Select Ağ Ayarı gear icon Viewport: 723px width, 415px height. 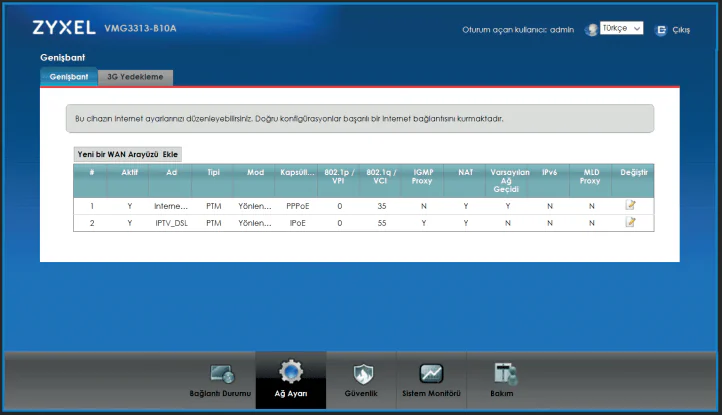pyautogui.click(x=290, y=372)
